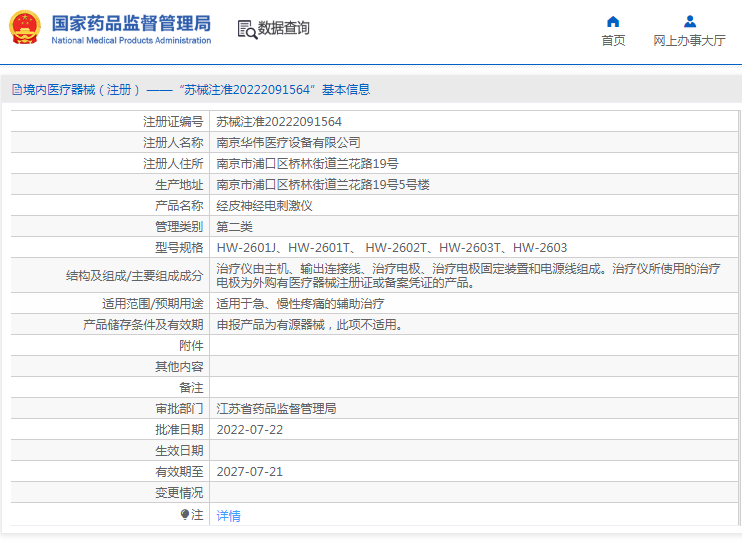Click the approval date 2022-07-22
The height and width of the screenshot is (541, 742).
[250, 429]
